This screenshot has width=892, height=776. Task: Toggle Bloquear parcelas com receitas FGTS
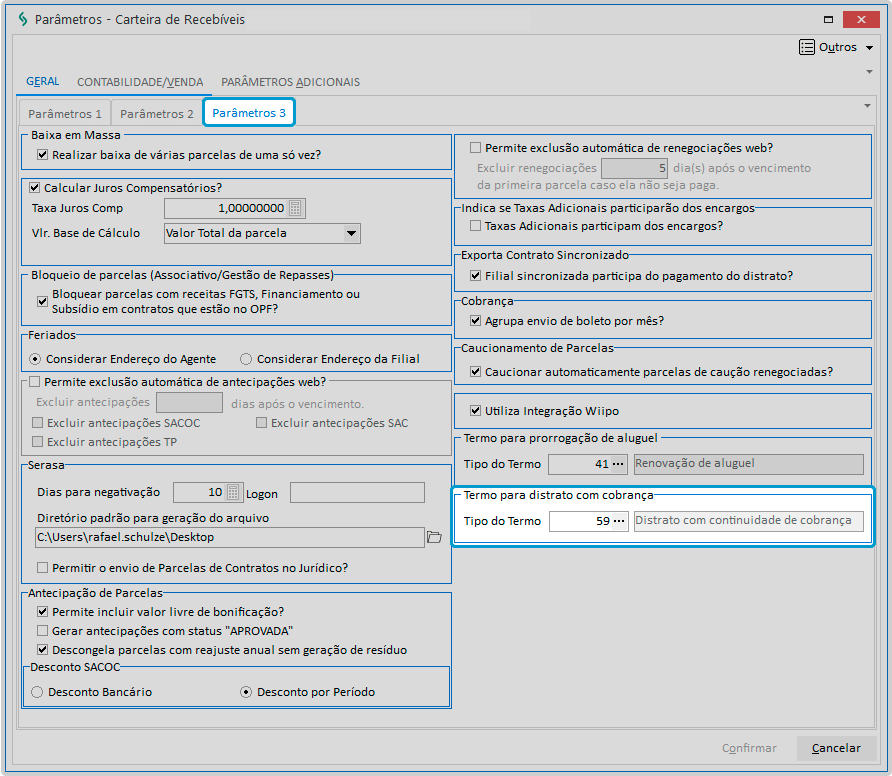coord(43,302)
